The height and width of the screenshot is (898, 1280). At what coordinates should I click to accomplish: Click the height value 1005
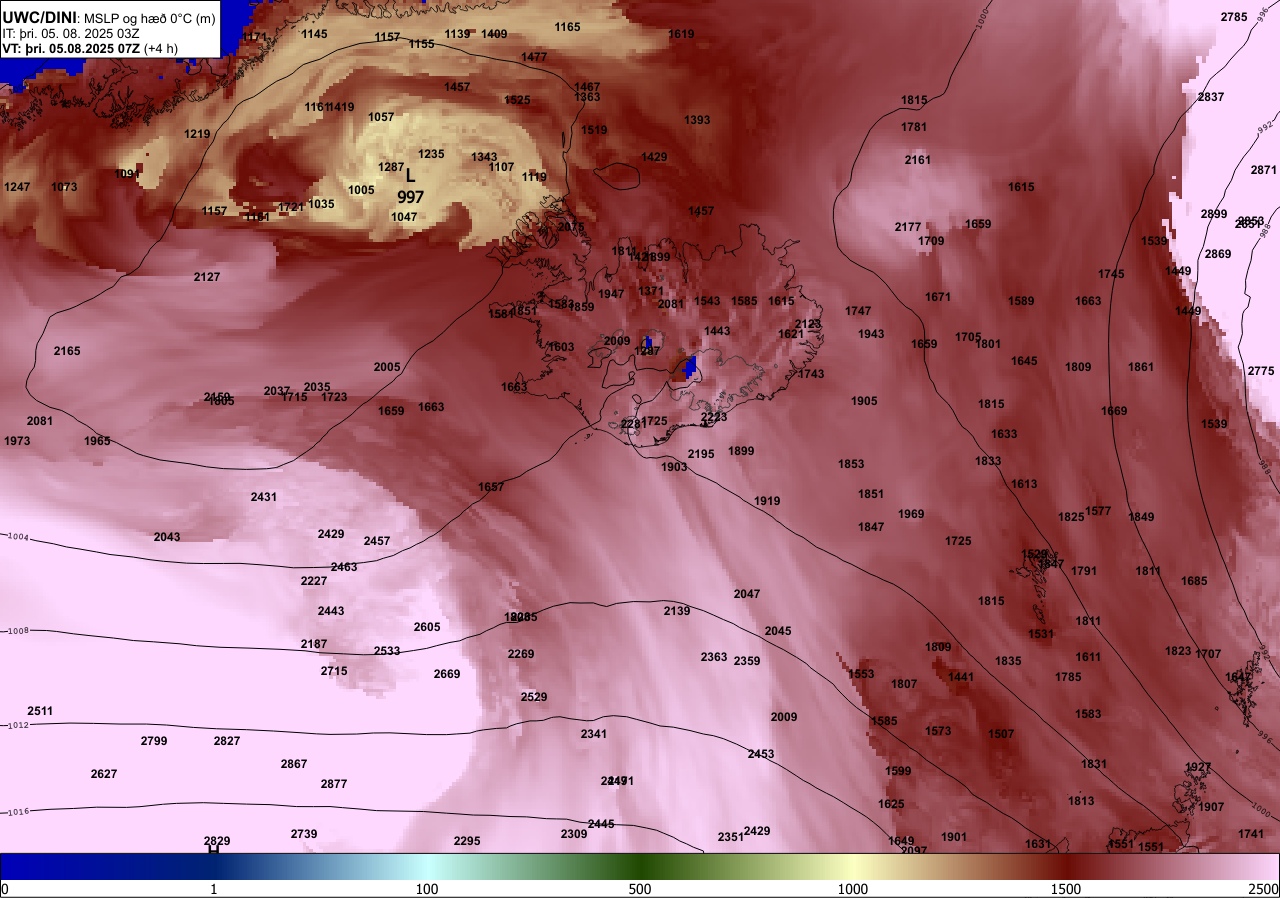pos(361,190)
